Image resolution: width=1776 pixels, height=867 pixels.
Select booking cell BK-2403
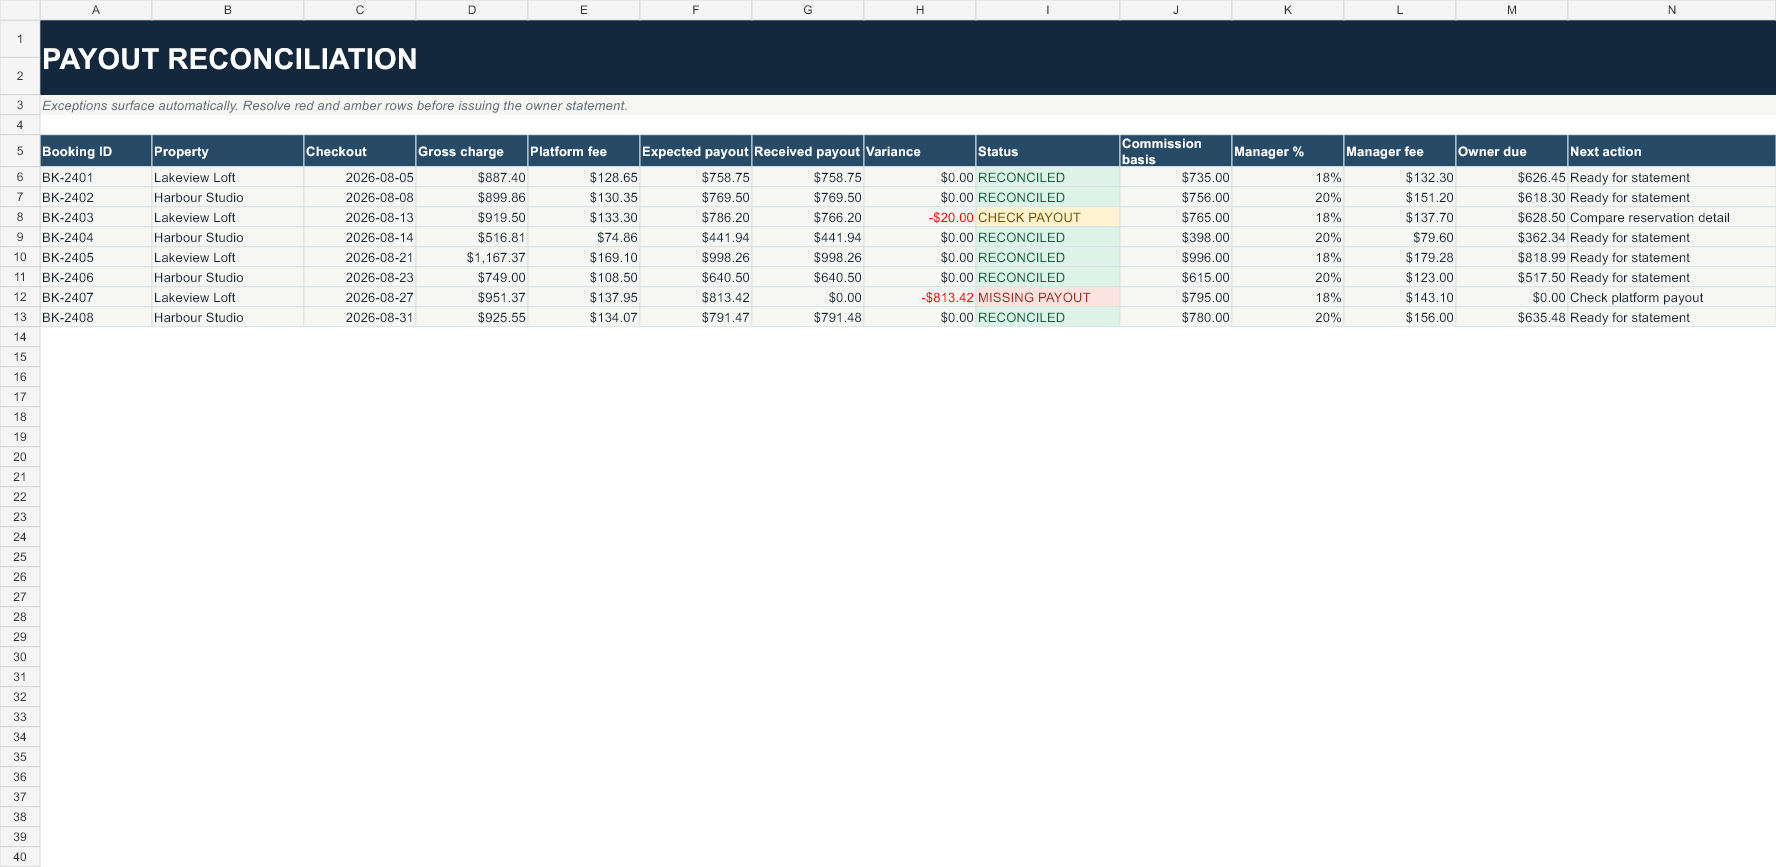coord(96,217)
